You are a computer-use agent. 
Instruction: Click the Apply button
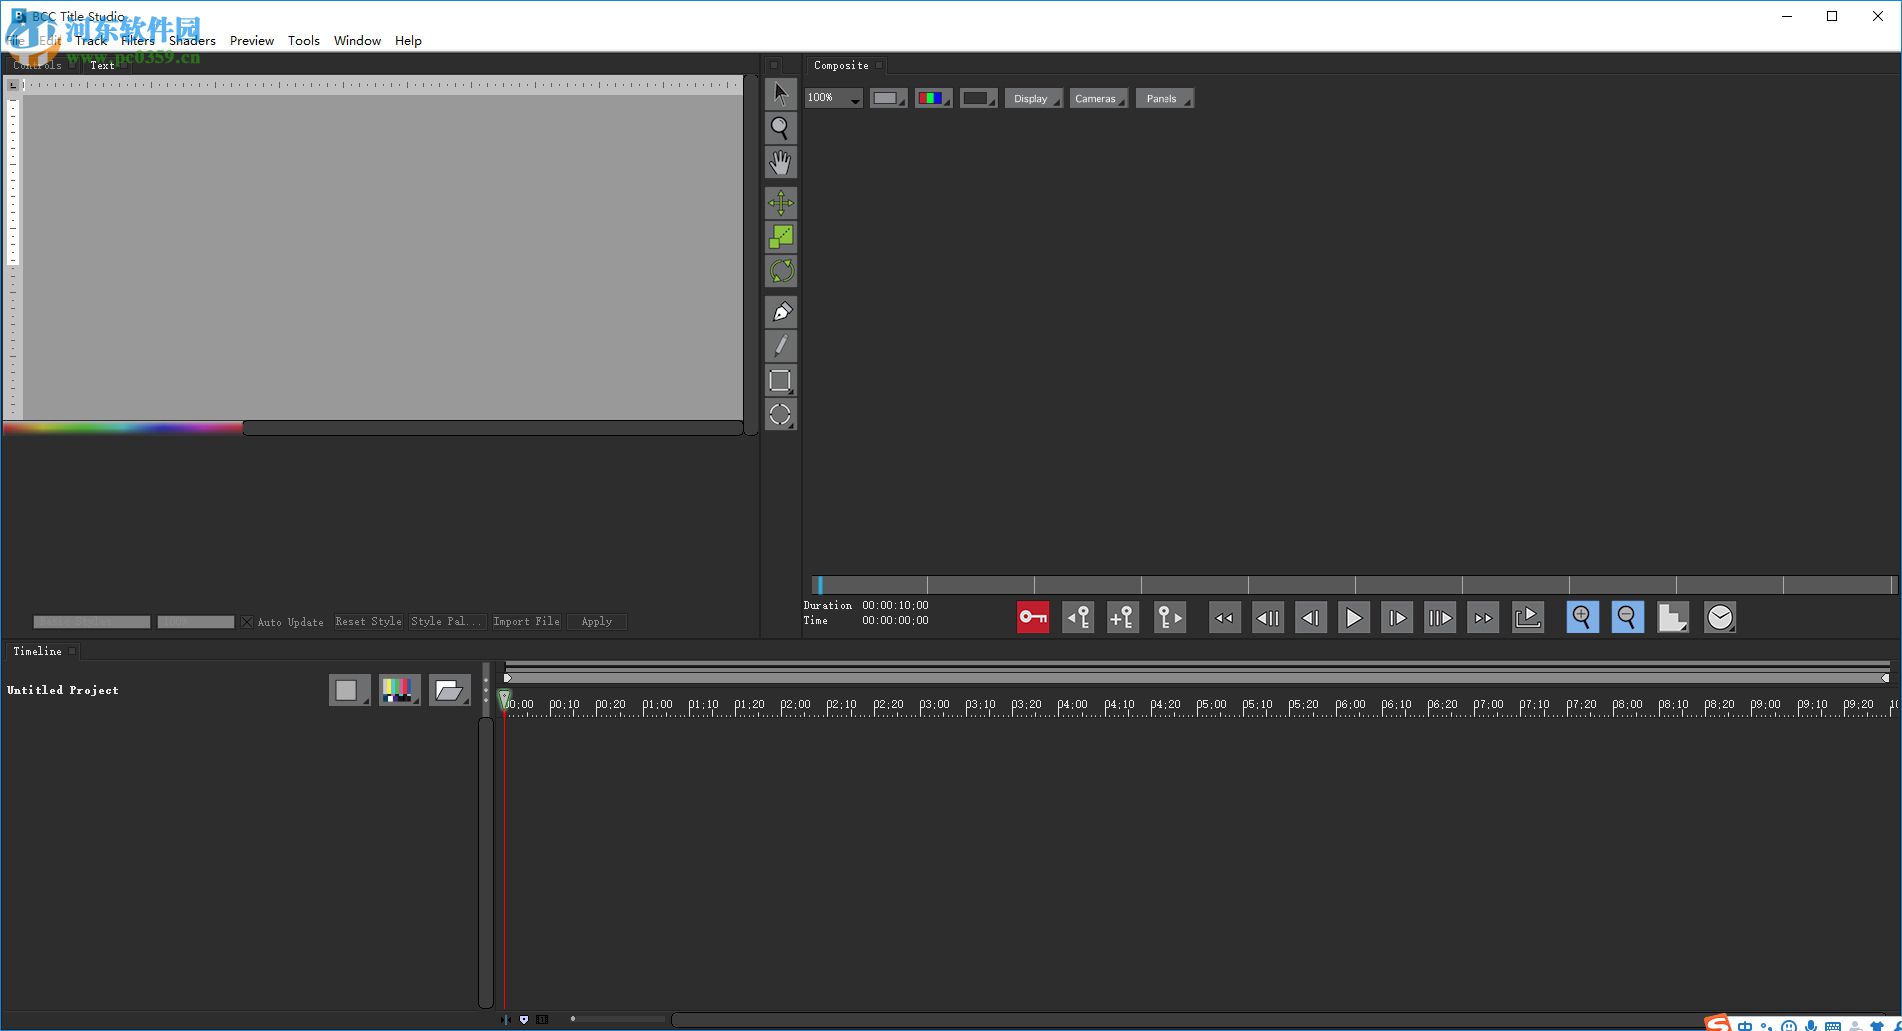click(x=597, y=622)
